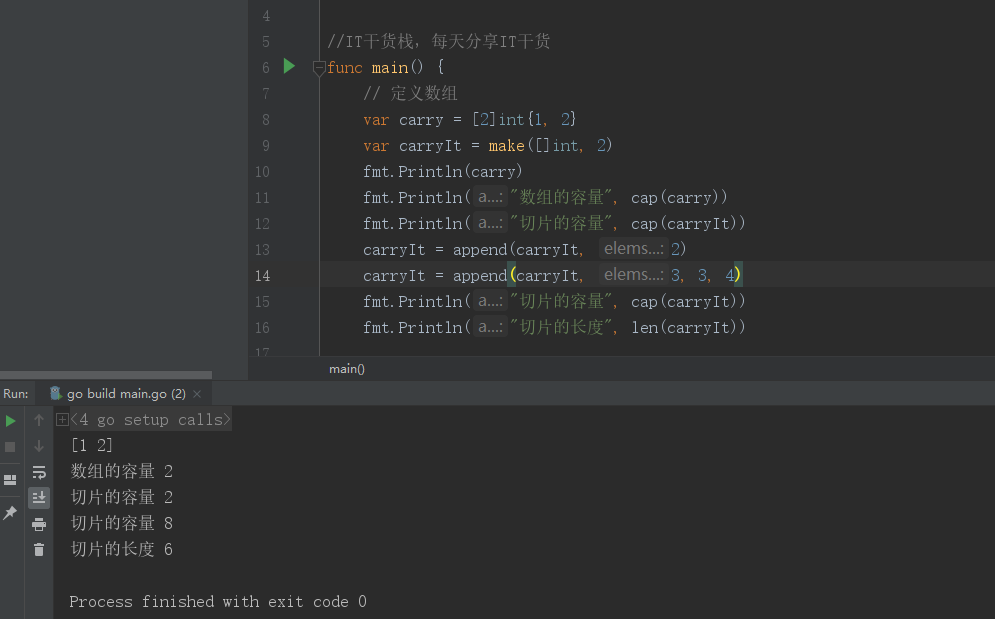Open main() in the breadcrumb bar
This screenshot has width=995, height=619.
click(346, 368)
